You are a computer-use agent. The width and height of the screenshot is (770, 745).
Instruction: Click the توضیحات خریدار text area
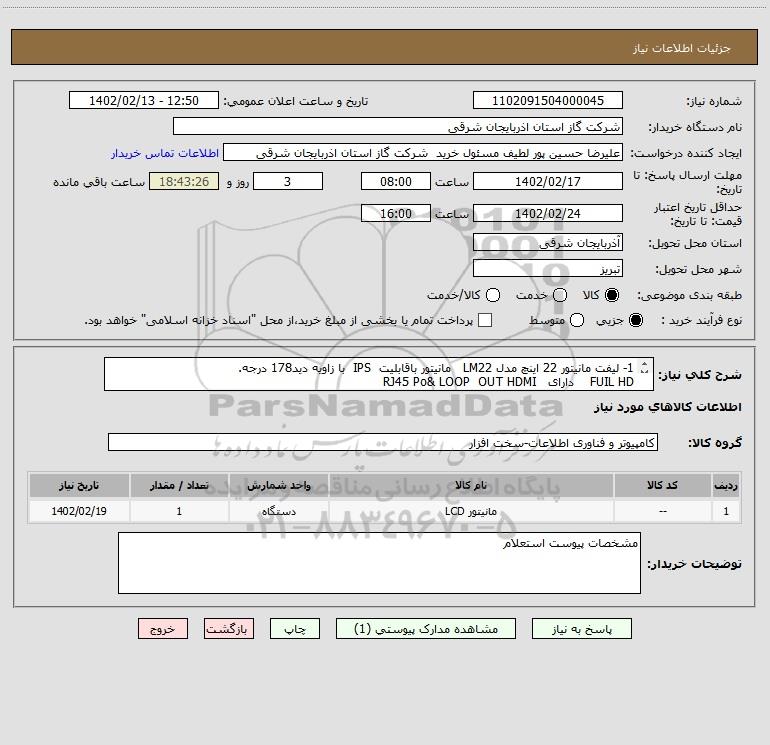point(379,563)
